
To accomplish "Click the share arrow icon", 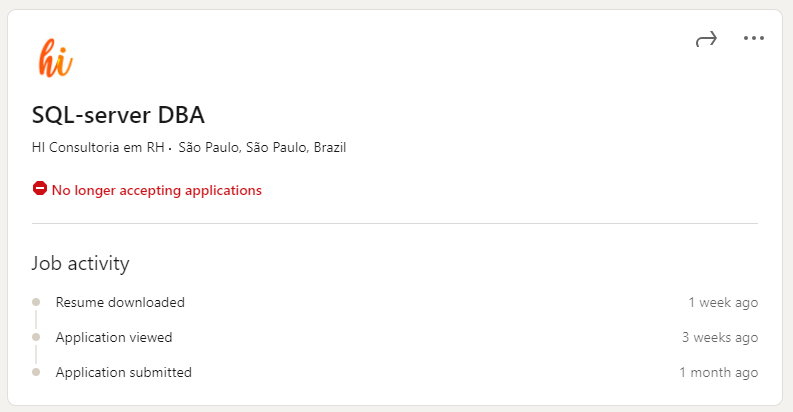I will tap(706, 39).
